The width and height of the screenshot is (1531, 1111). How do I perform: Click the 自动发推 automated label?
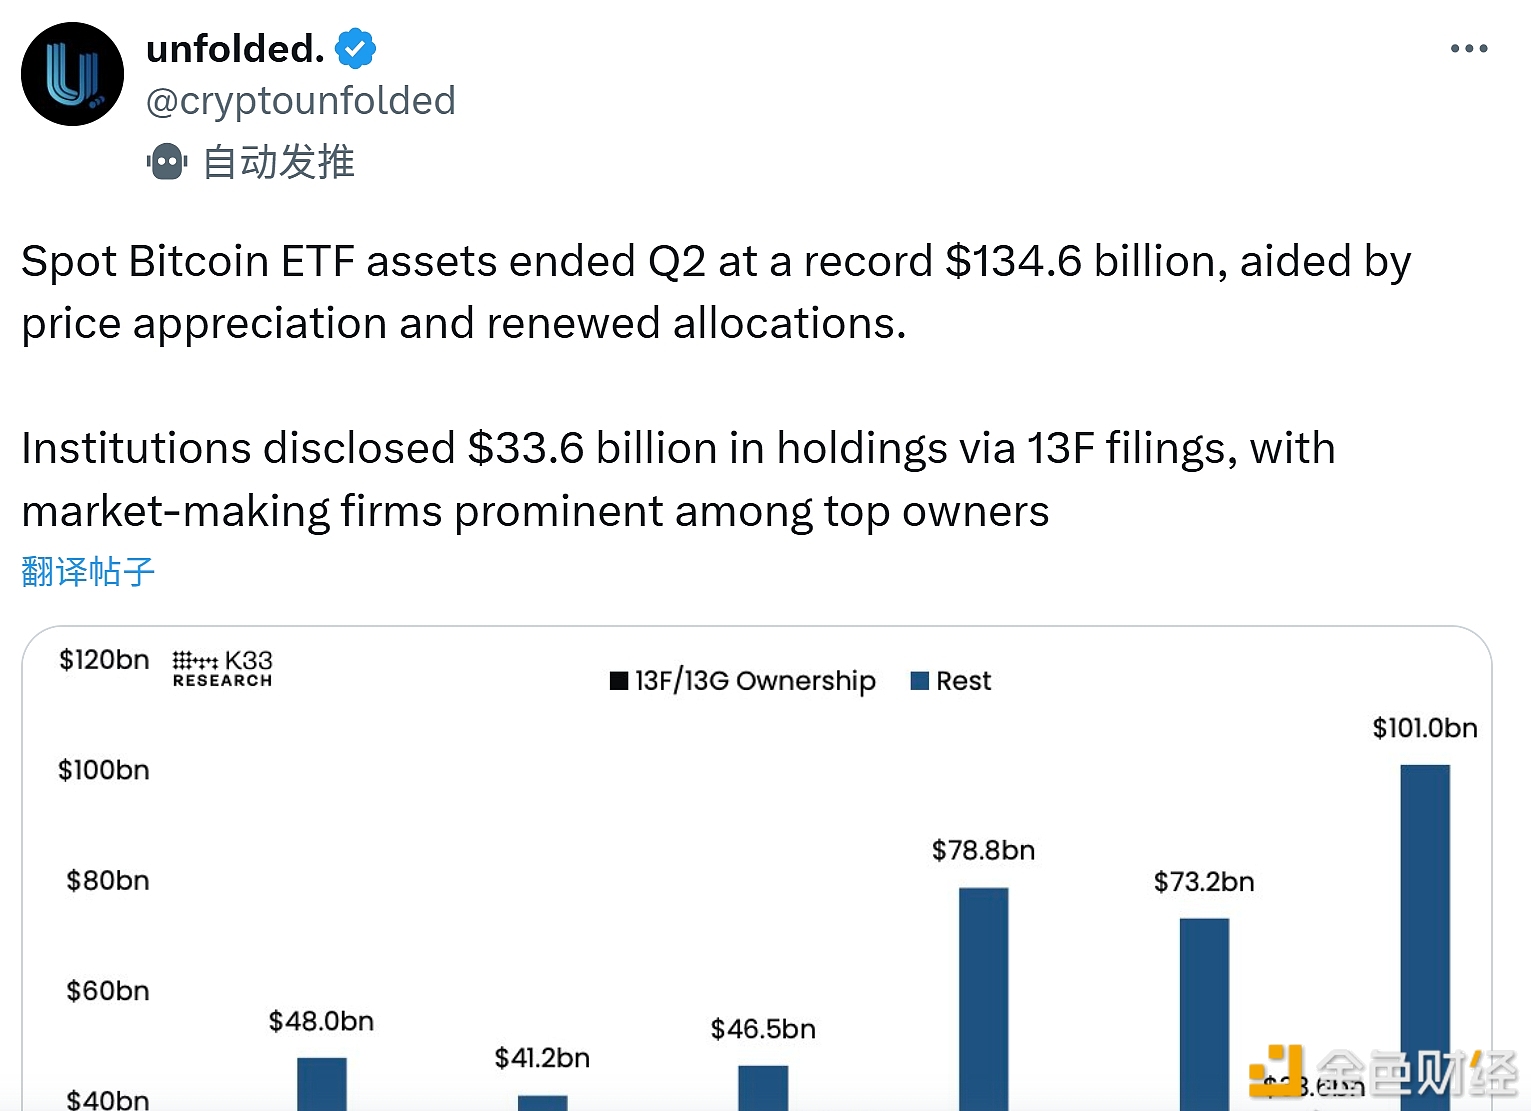tap(278, 162)
